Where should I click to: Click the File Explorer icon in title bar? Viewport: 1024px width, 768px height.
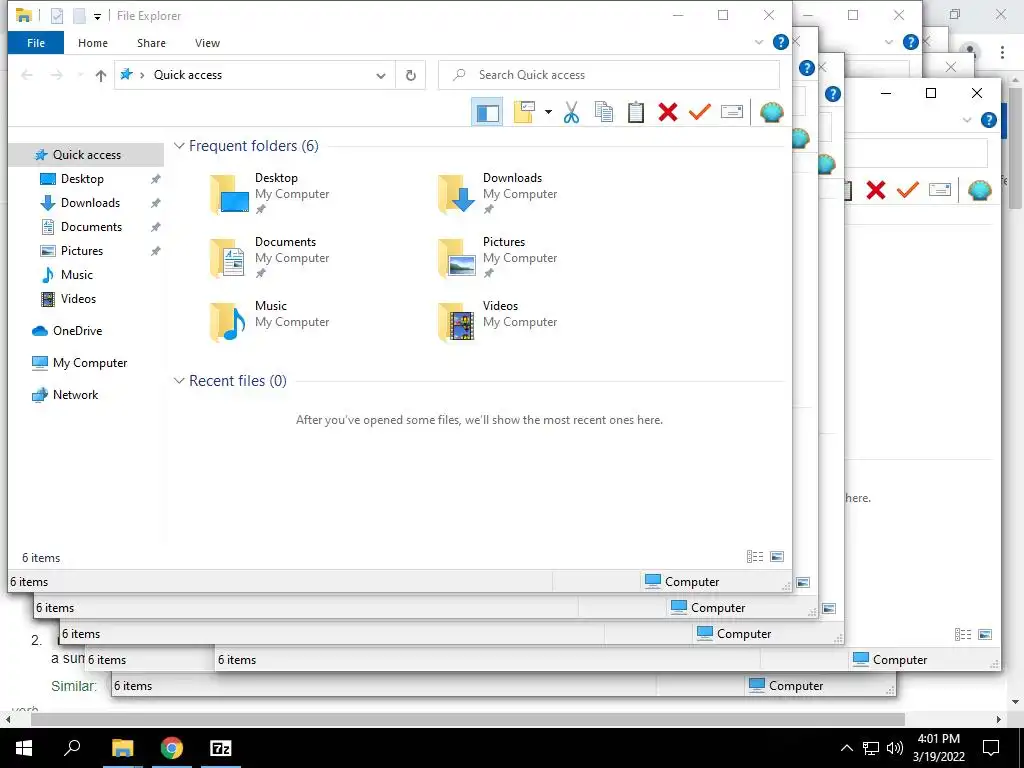point(24,16)
